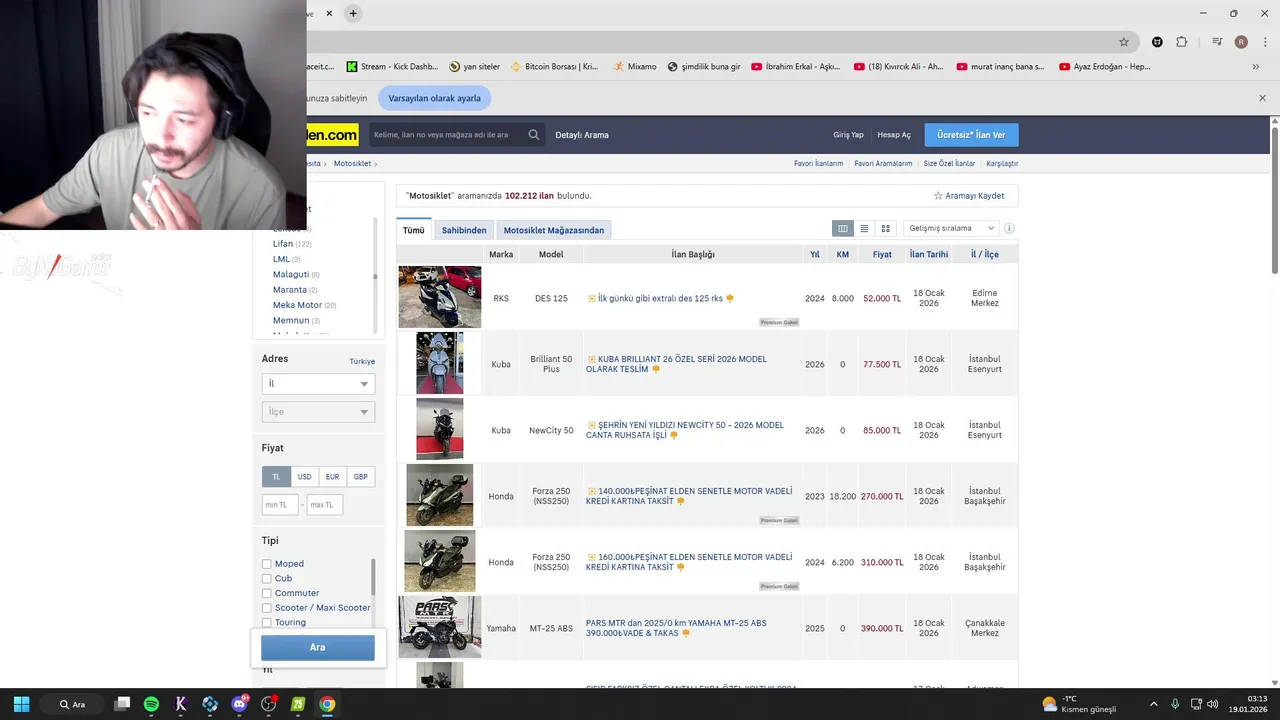Open Discord from taskbar
This screenshot has width=1280, height=720.
(x=239, y=704)
